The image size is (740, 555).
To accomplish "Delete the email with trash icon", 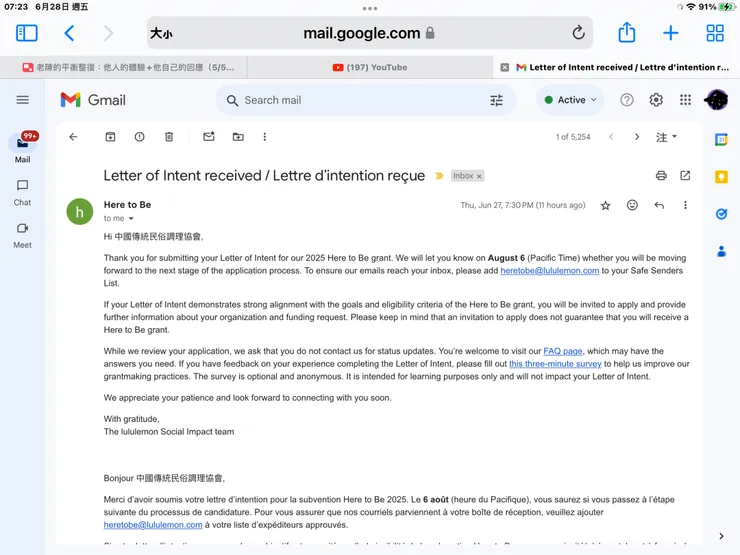I will (x=169, y=137).
